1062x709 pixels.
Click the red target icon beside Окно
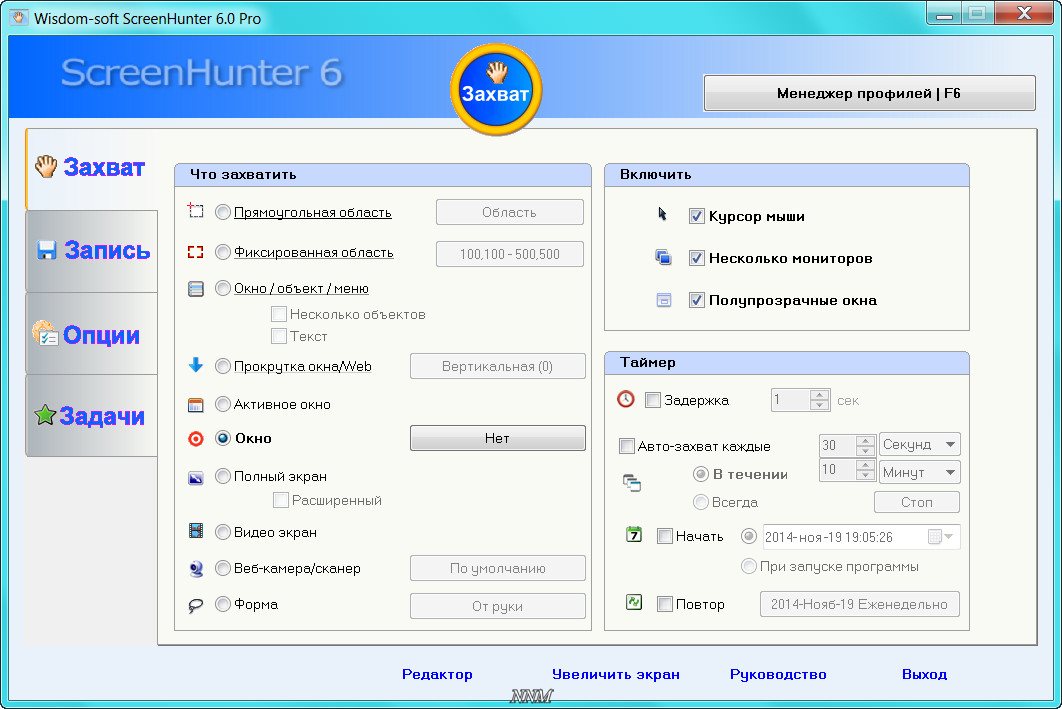point(196,438)
